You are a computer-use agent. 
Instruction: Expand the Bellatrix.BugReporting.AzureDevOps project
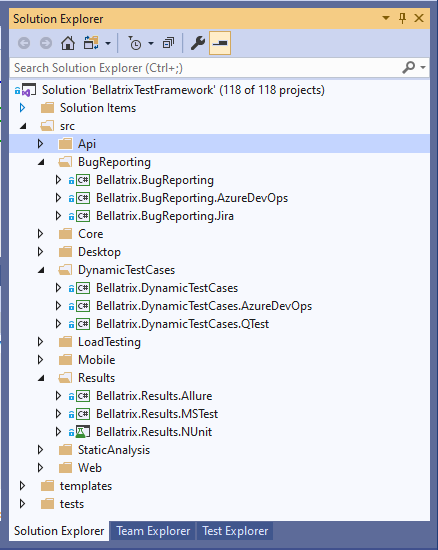[x=58, y=198]
